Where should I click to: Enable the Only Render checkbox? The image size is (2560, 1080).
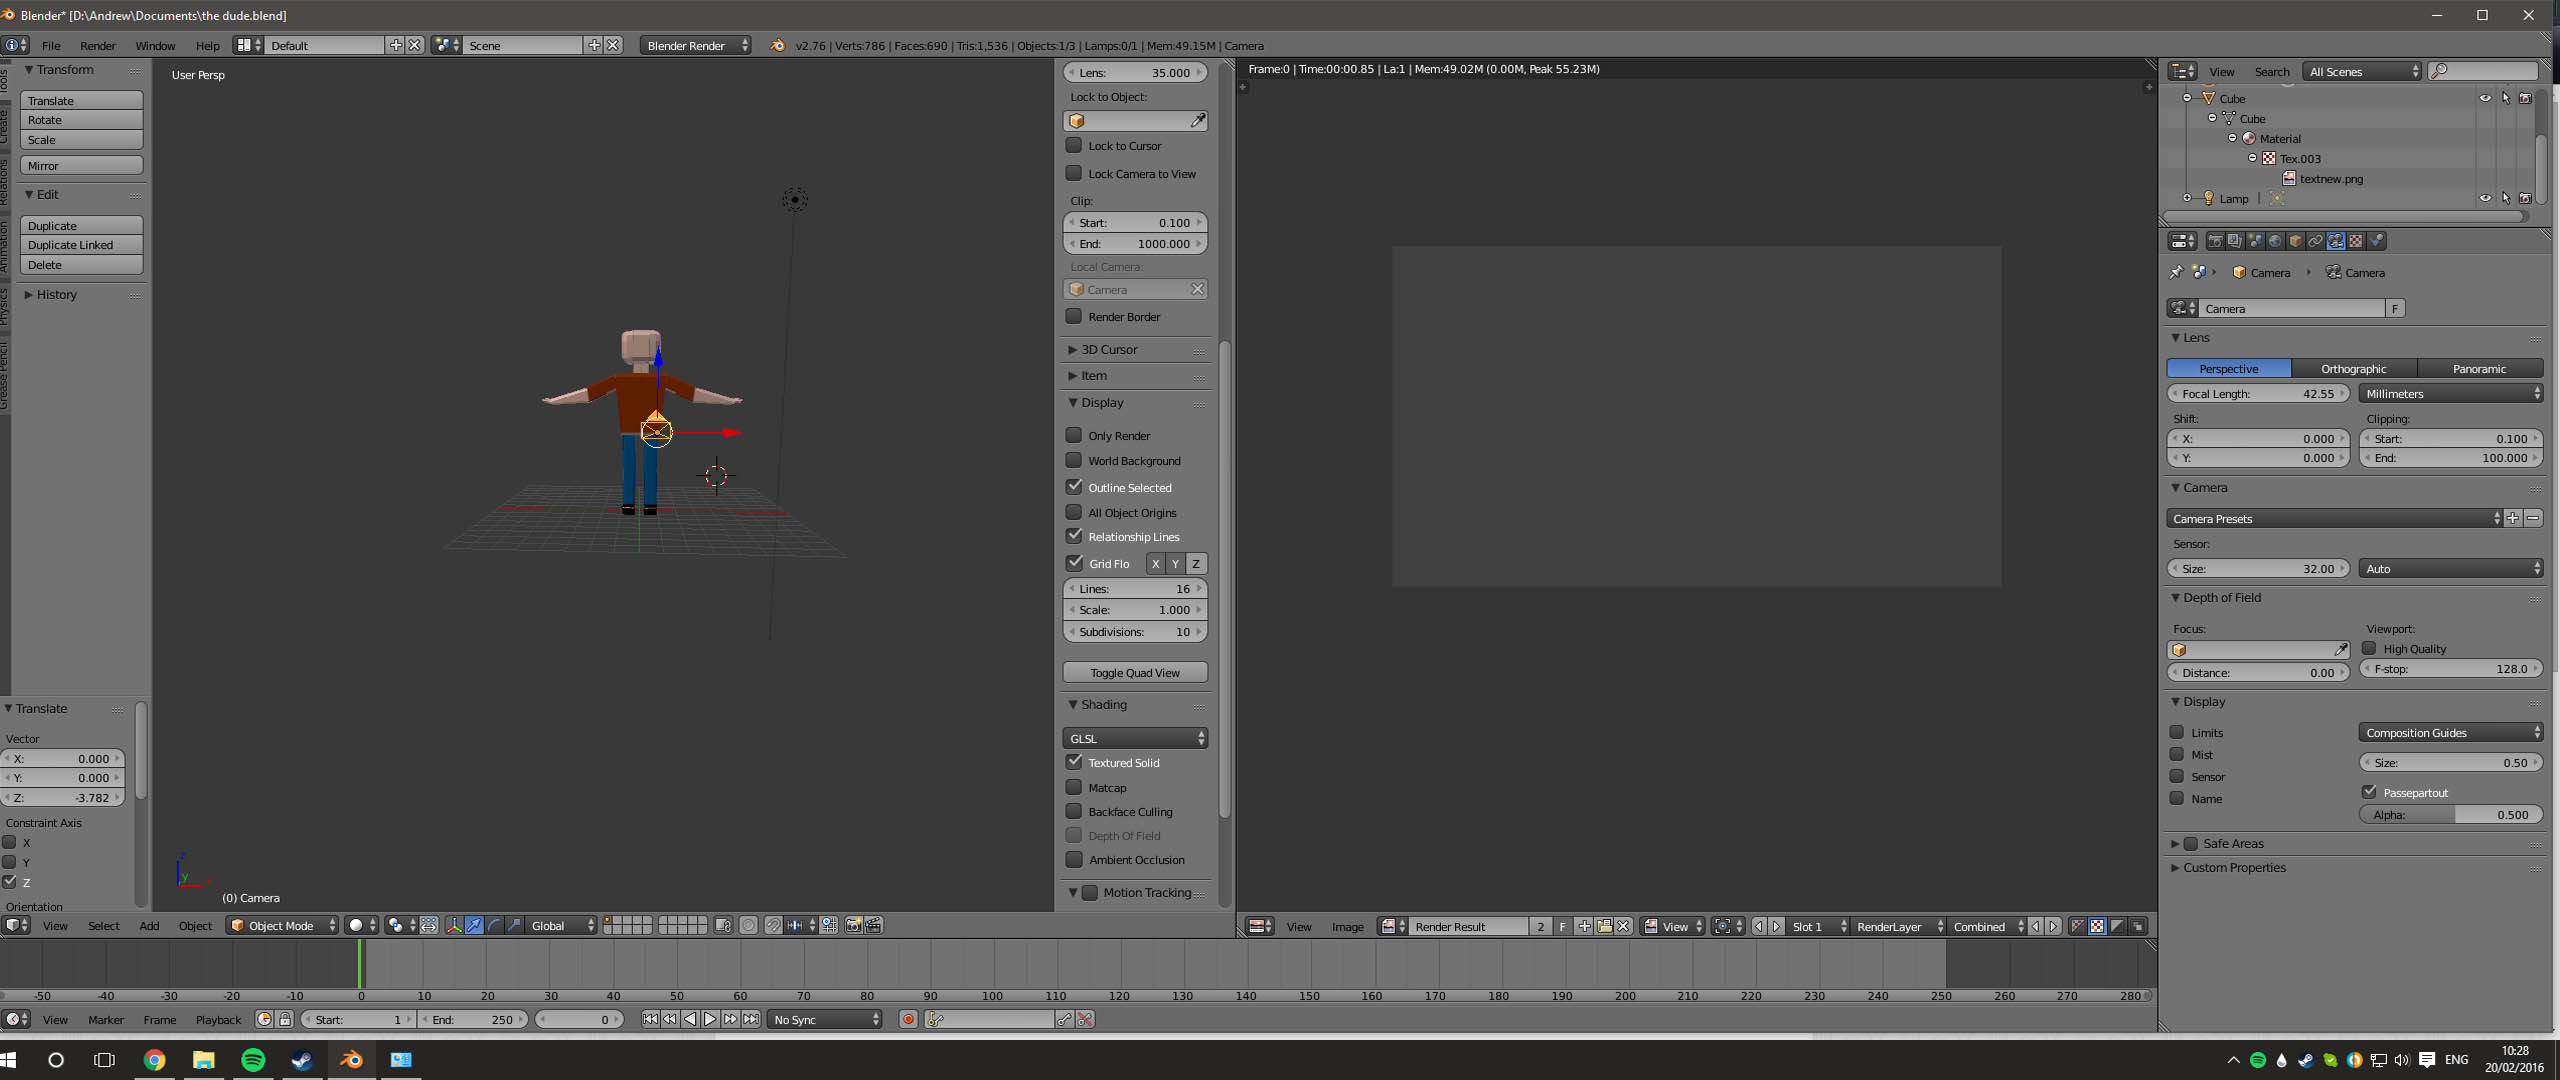pyautogui.click(x=1074, y=435)
